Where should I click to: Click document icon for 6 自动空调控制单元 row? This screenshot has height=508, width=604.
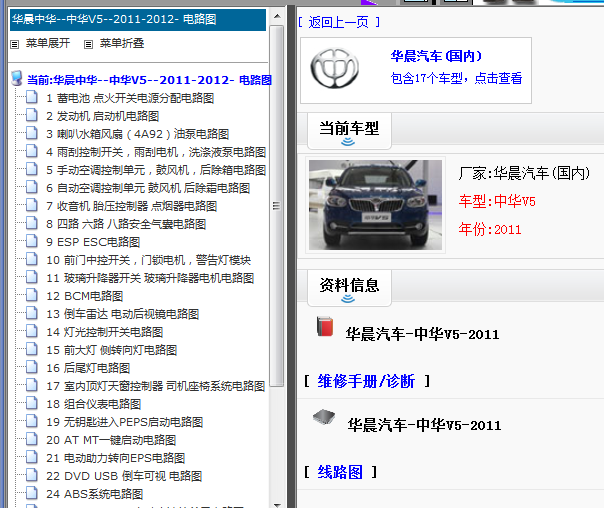[32, 187]
